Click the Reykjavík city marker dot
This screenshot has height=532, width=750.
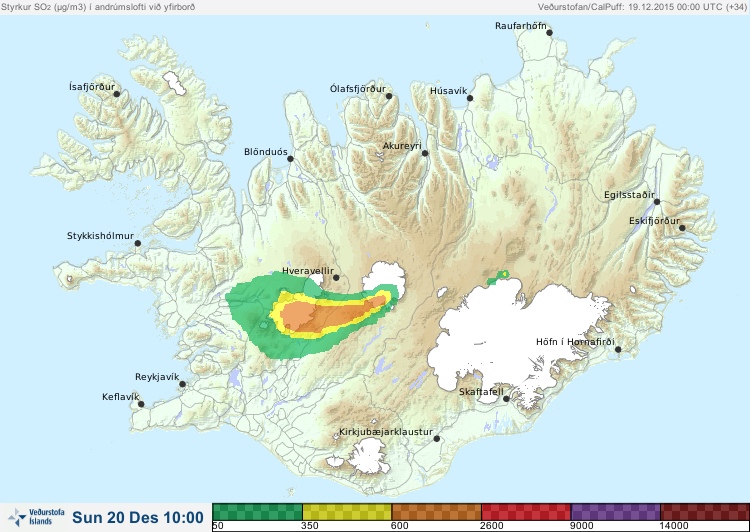[182, 384]
